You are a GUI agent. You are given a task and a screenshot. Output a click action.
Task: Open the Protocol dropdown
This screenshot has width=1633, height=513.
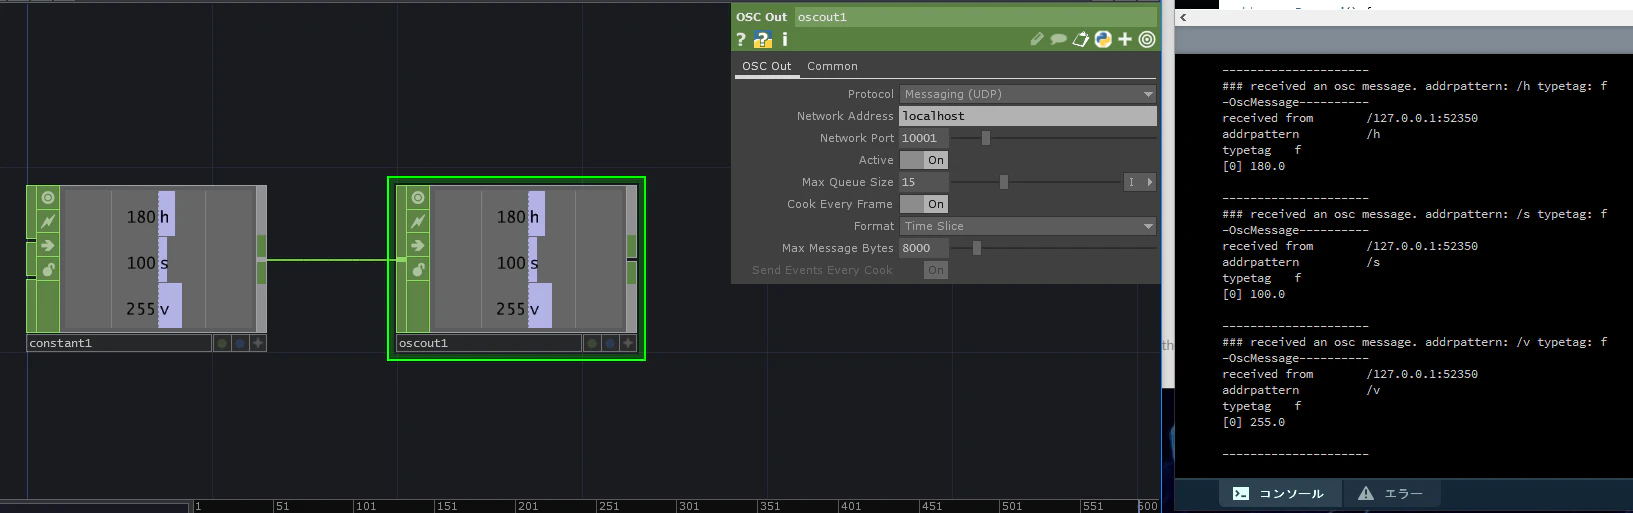[x=1028, y=94]
